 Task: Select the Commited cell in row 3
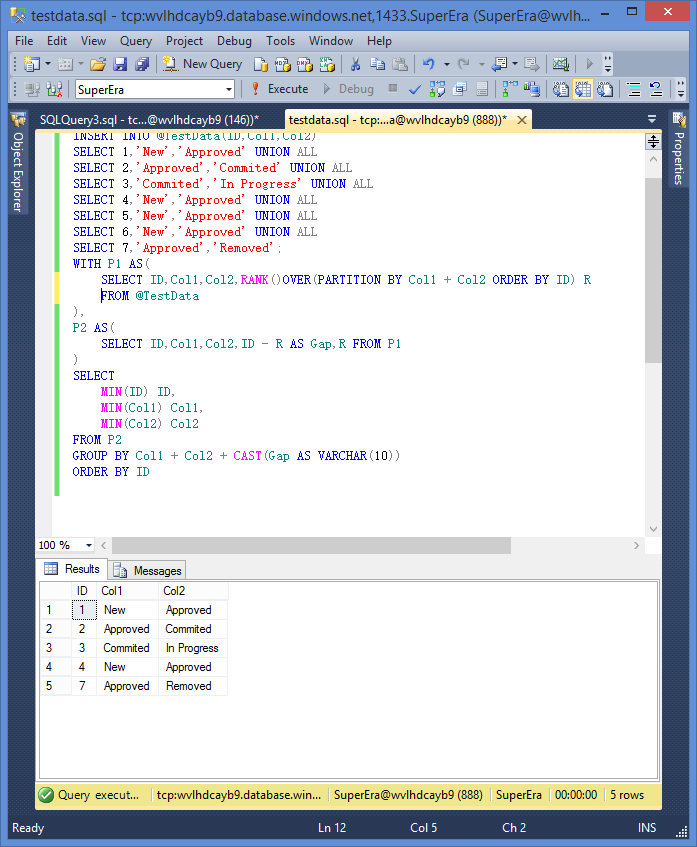pos(126,648)
